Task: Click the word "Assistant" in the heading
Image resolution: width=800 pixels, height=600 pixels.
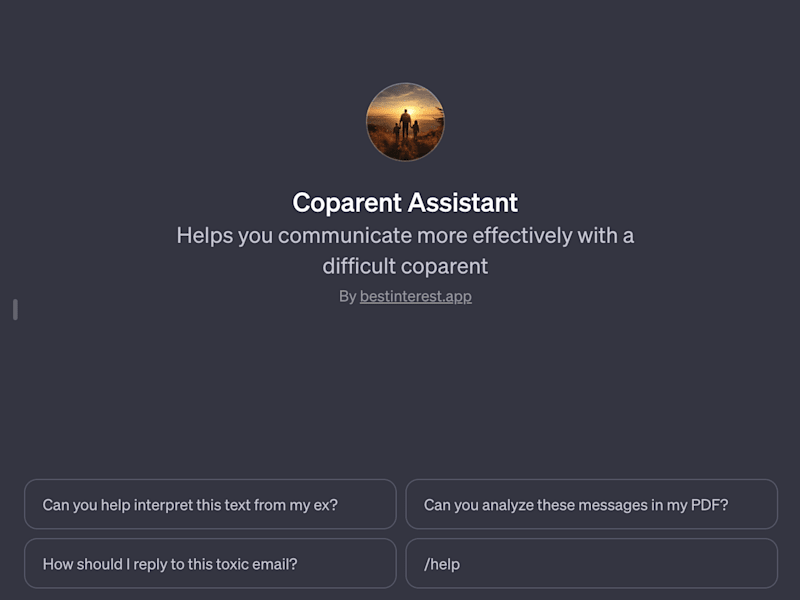Action: click(x=463, y=203)
